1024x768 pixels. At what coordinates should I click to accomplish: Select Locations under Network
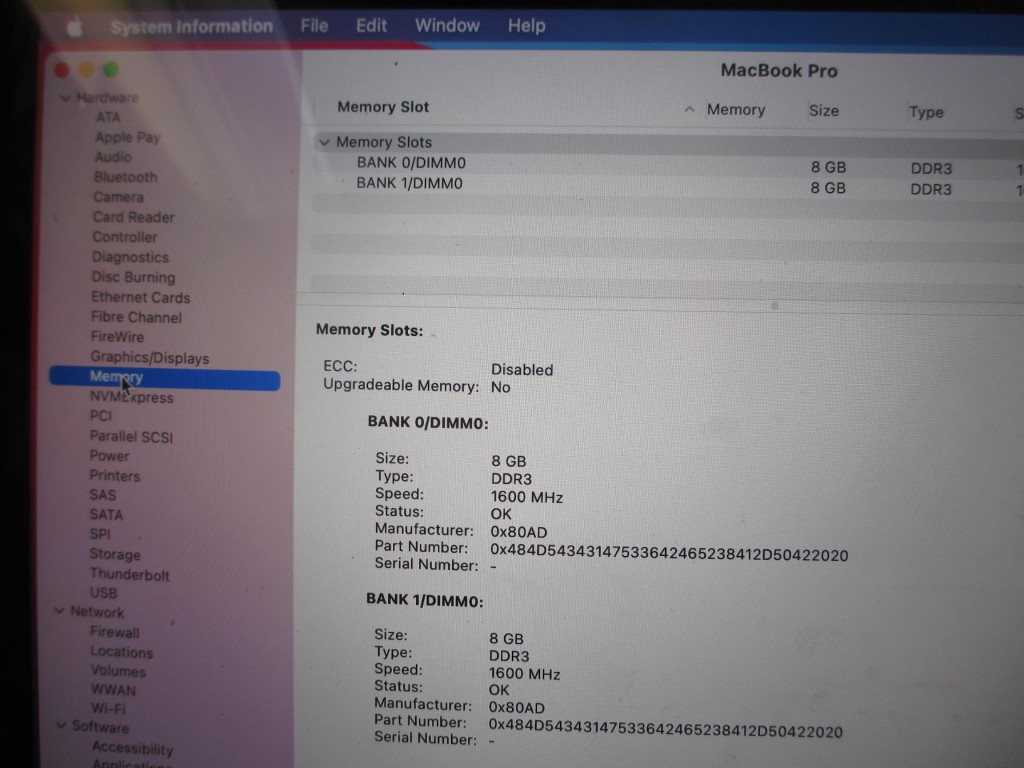pos(121,652)
